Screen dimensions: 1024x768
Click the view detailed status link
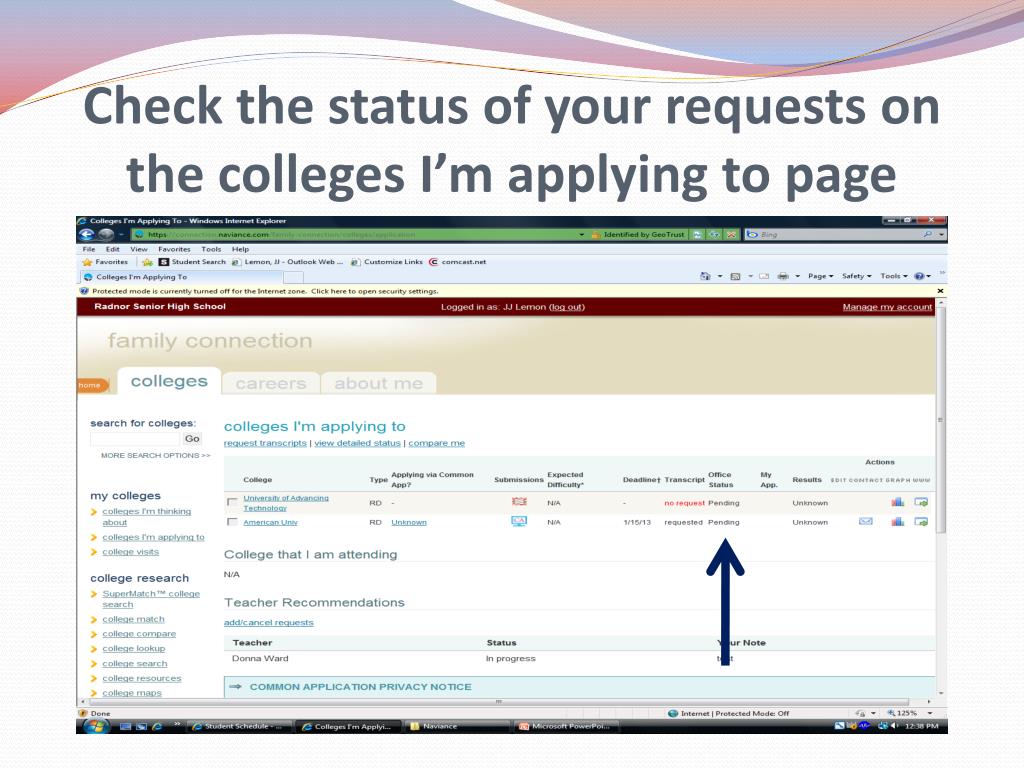[x=357, y=443]
